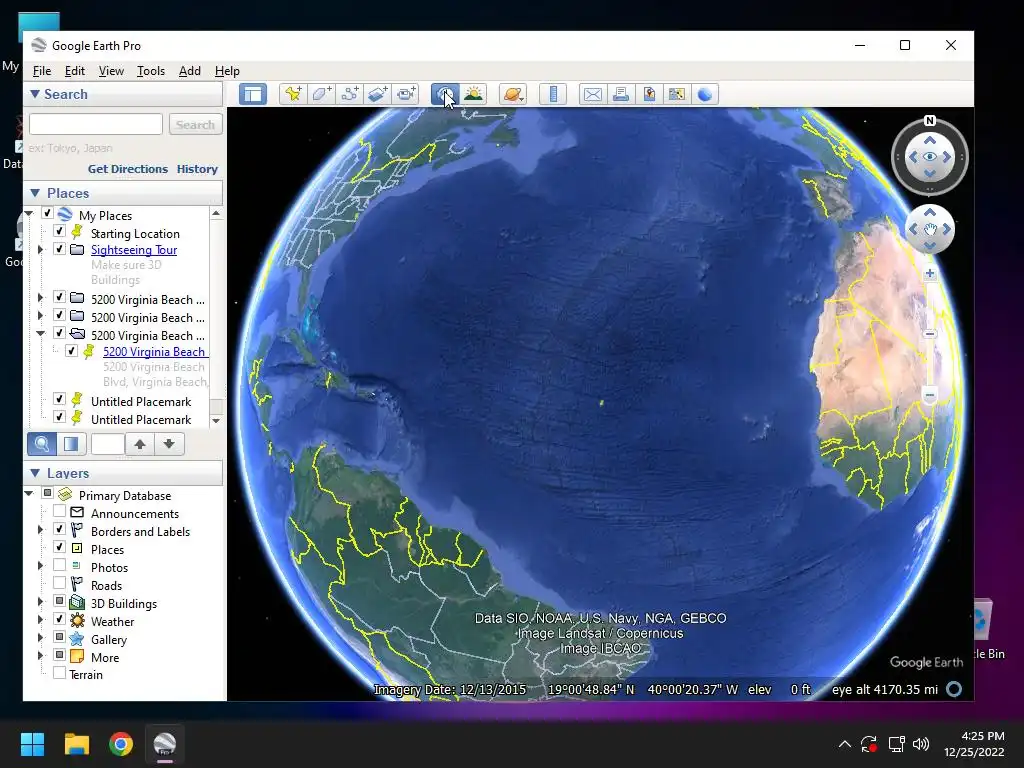Uncheck the Starting Location checkbox
Viewport: 1024px width, 768px height.
59,231
